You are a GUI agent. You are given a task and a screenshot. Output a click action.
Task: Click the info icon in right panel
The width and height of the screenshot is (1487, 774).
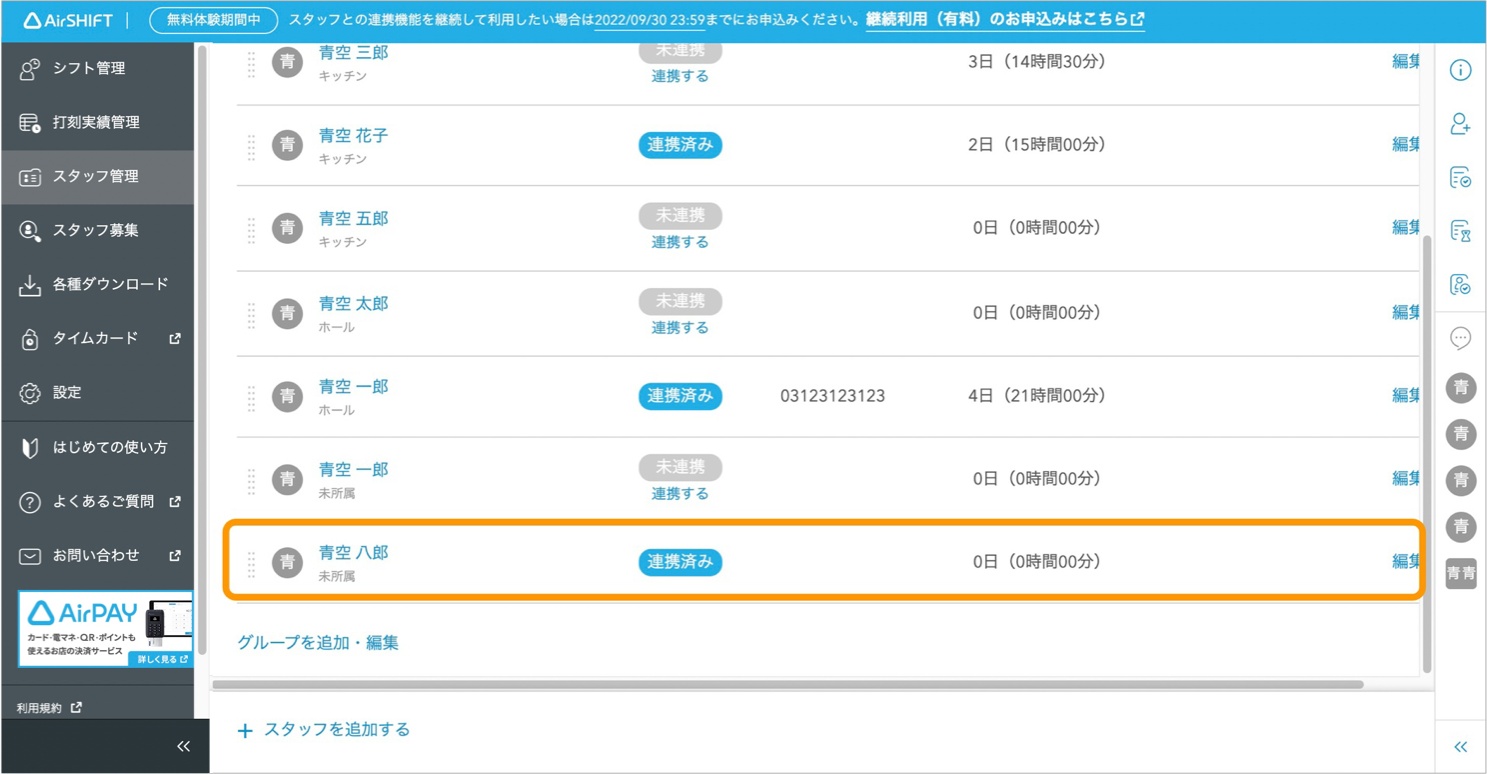click(1460, 70)
